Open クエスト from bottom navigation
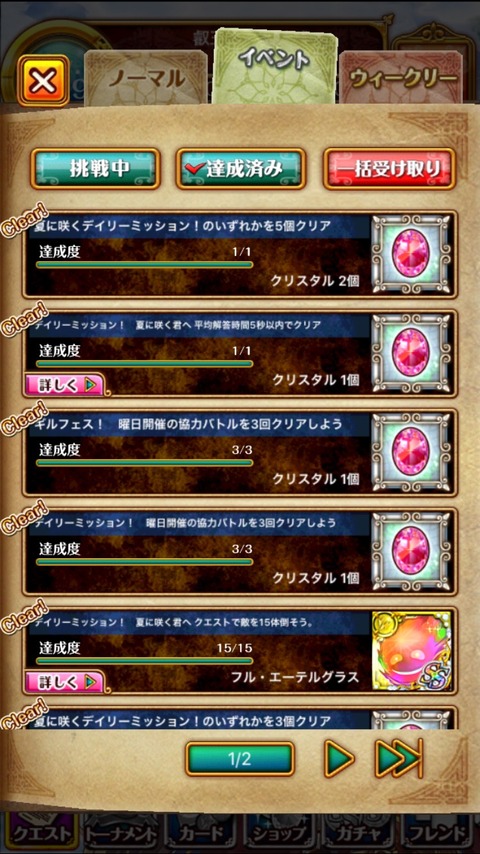 [x=41, y=833]
